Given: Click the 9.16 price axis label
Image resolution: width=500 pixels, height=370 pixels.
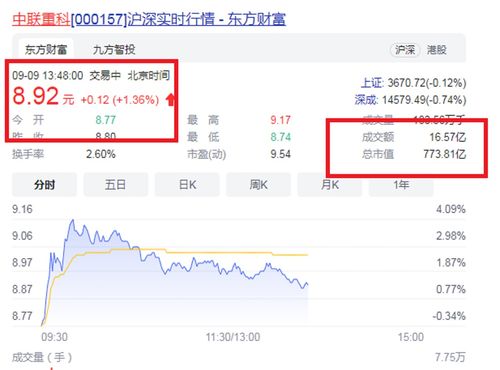Looking at the screenshot, I should tap(22, 209).
